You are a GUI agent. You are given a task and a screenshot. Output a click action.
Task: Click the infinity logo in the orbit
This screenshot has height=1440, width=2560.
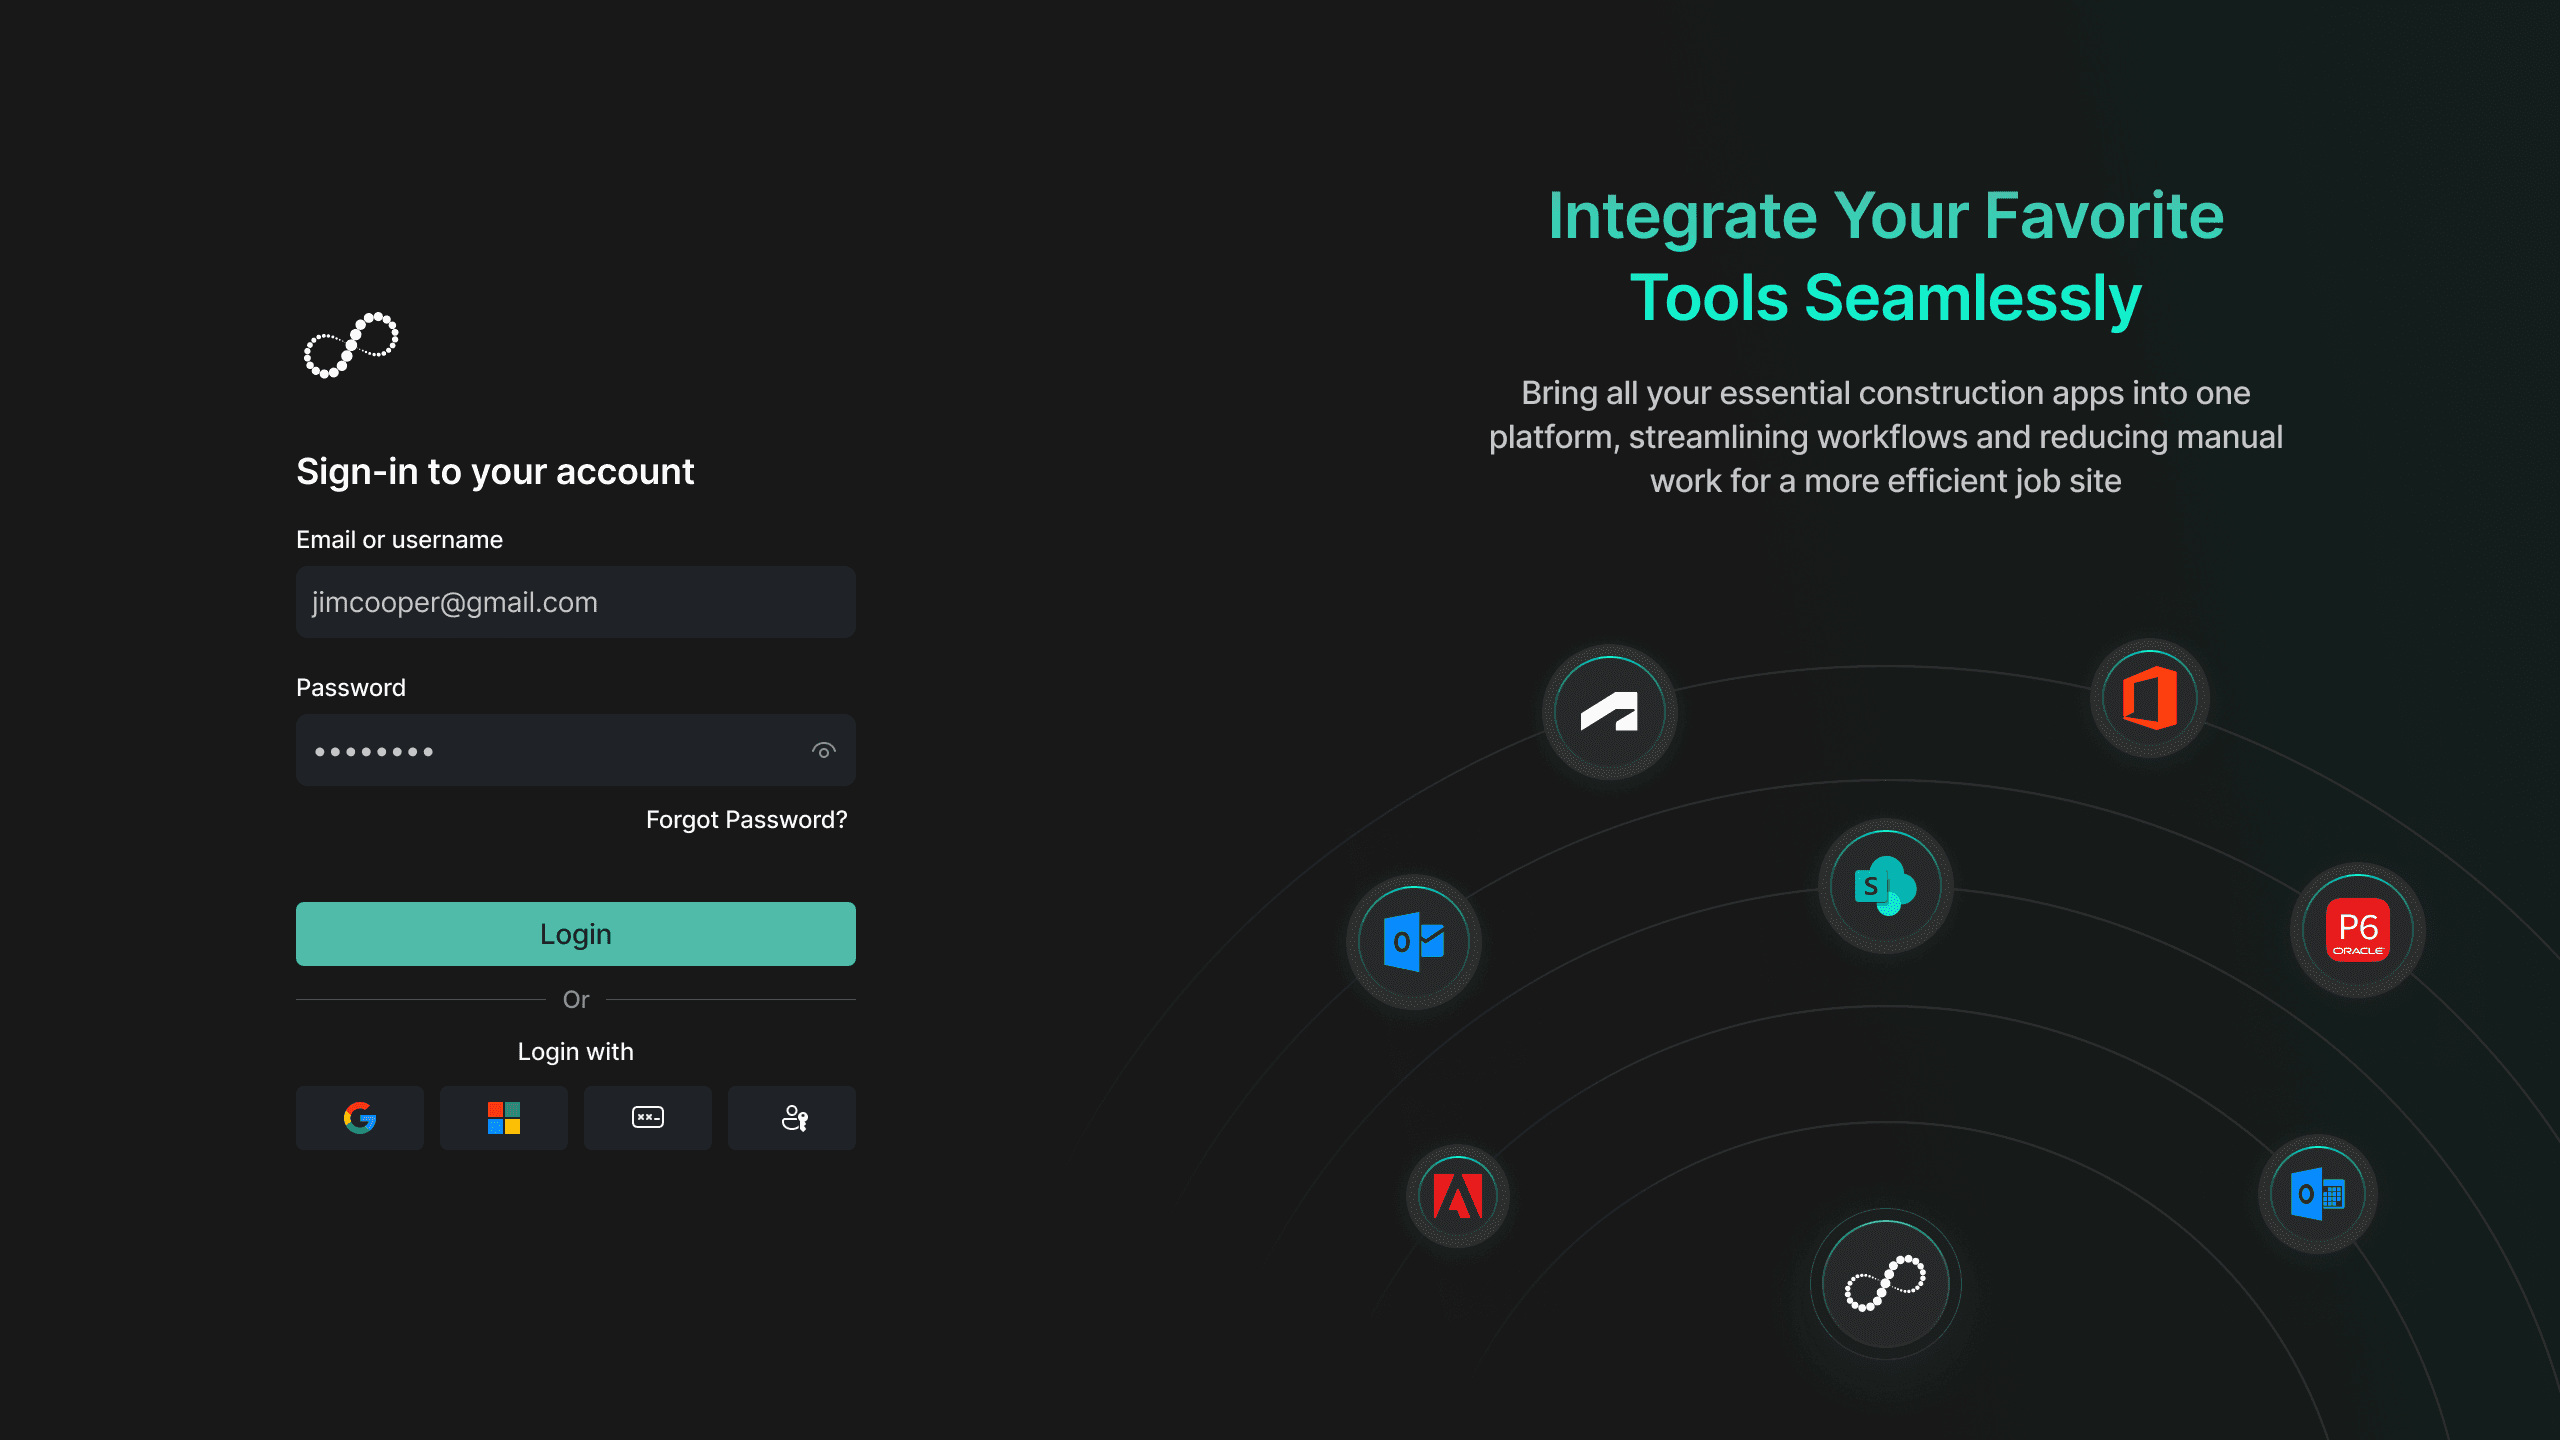[1885, 1284]
